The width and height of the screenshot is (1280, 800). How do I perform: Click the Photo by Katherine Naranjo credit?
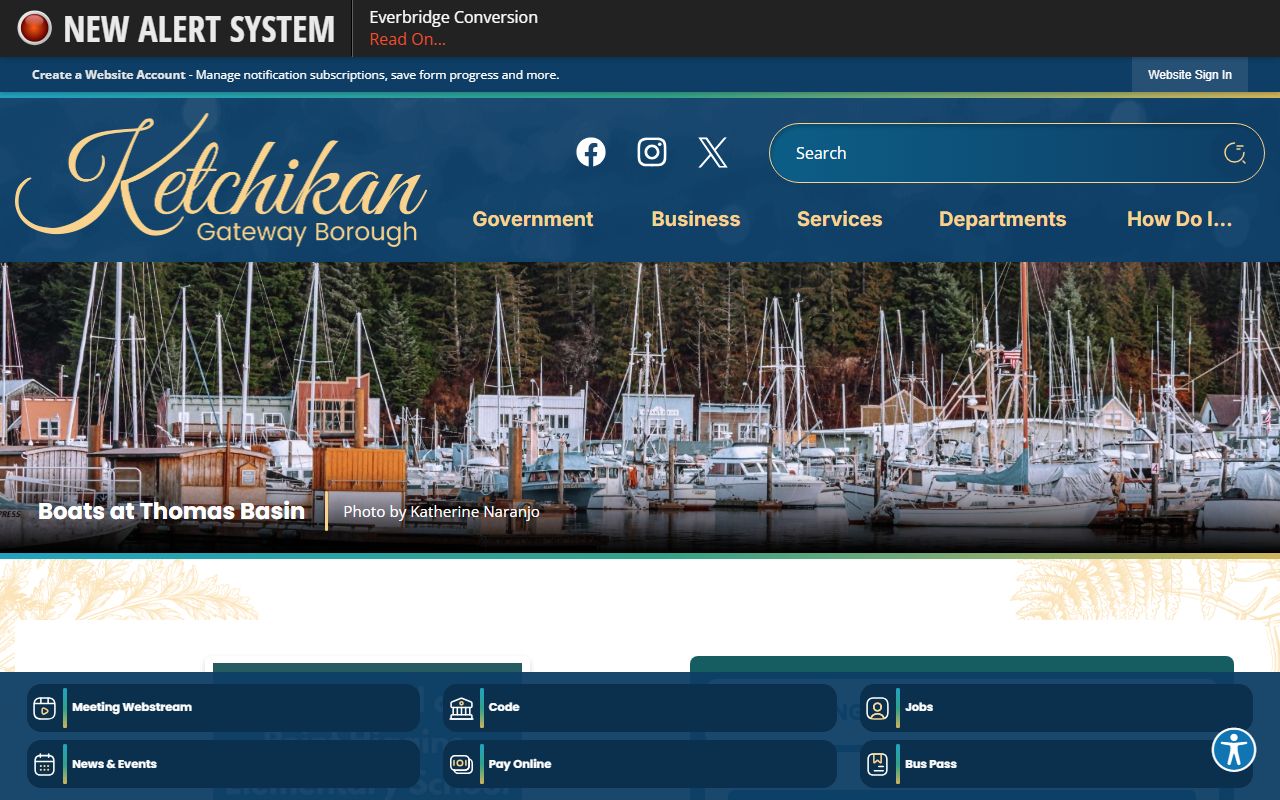(441, 511)
